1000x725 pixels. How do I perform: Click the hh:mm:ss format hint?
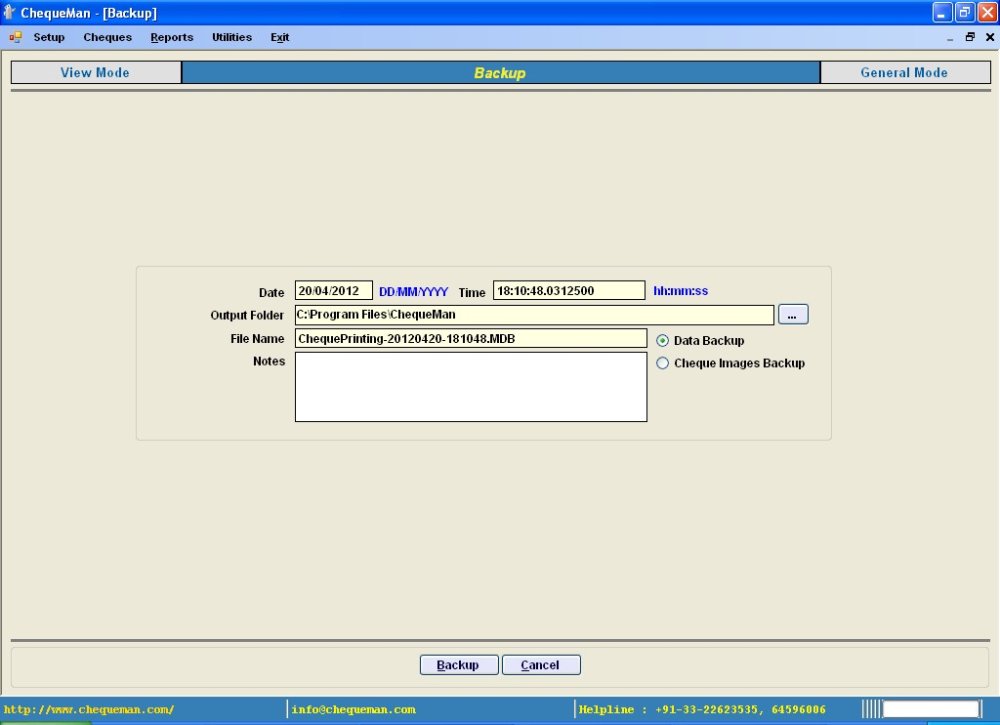click(x=680, y=291)
